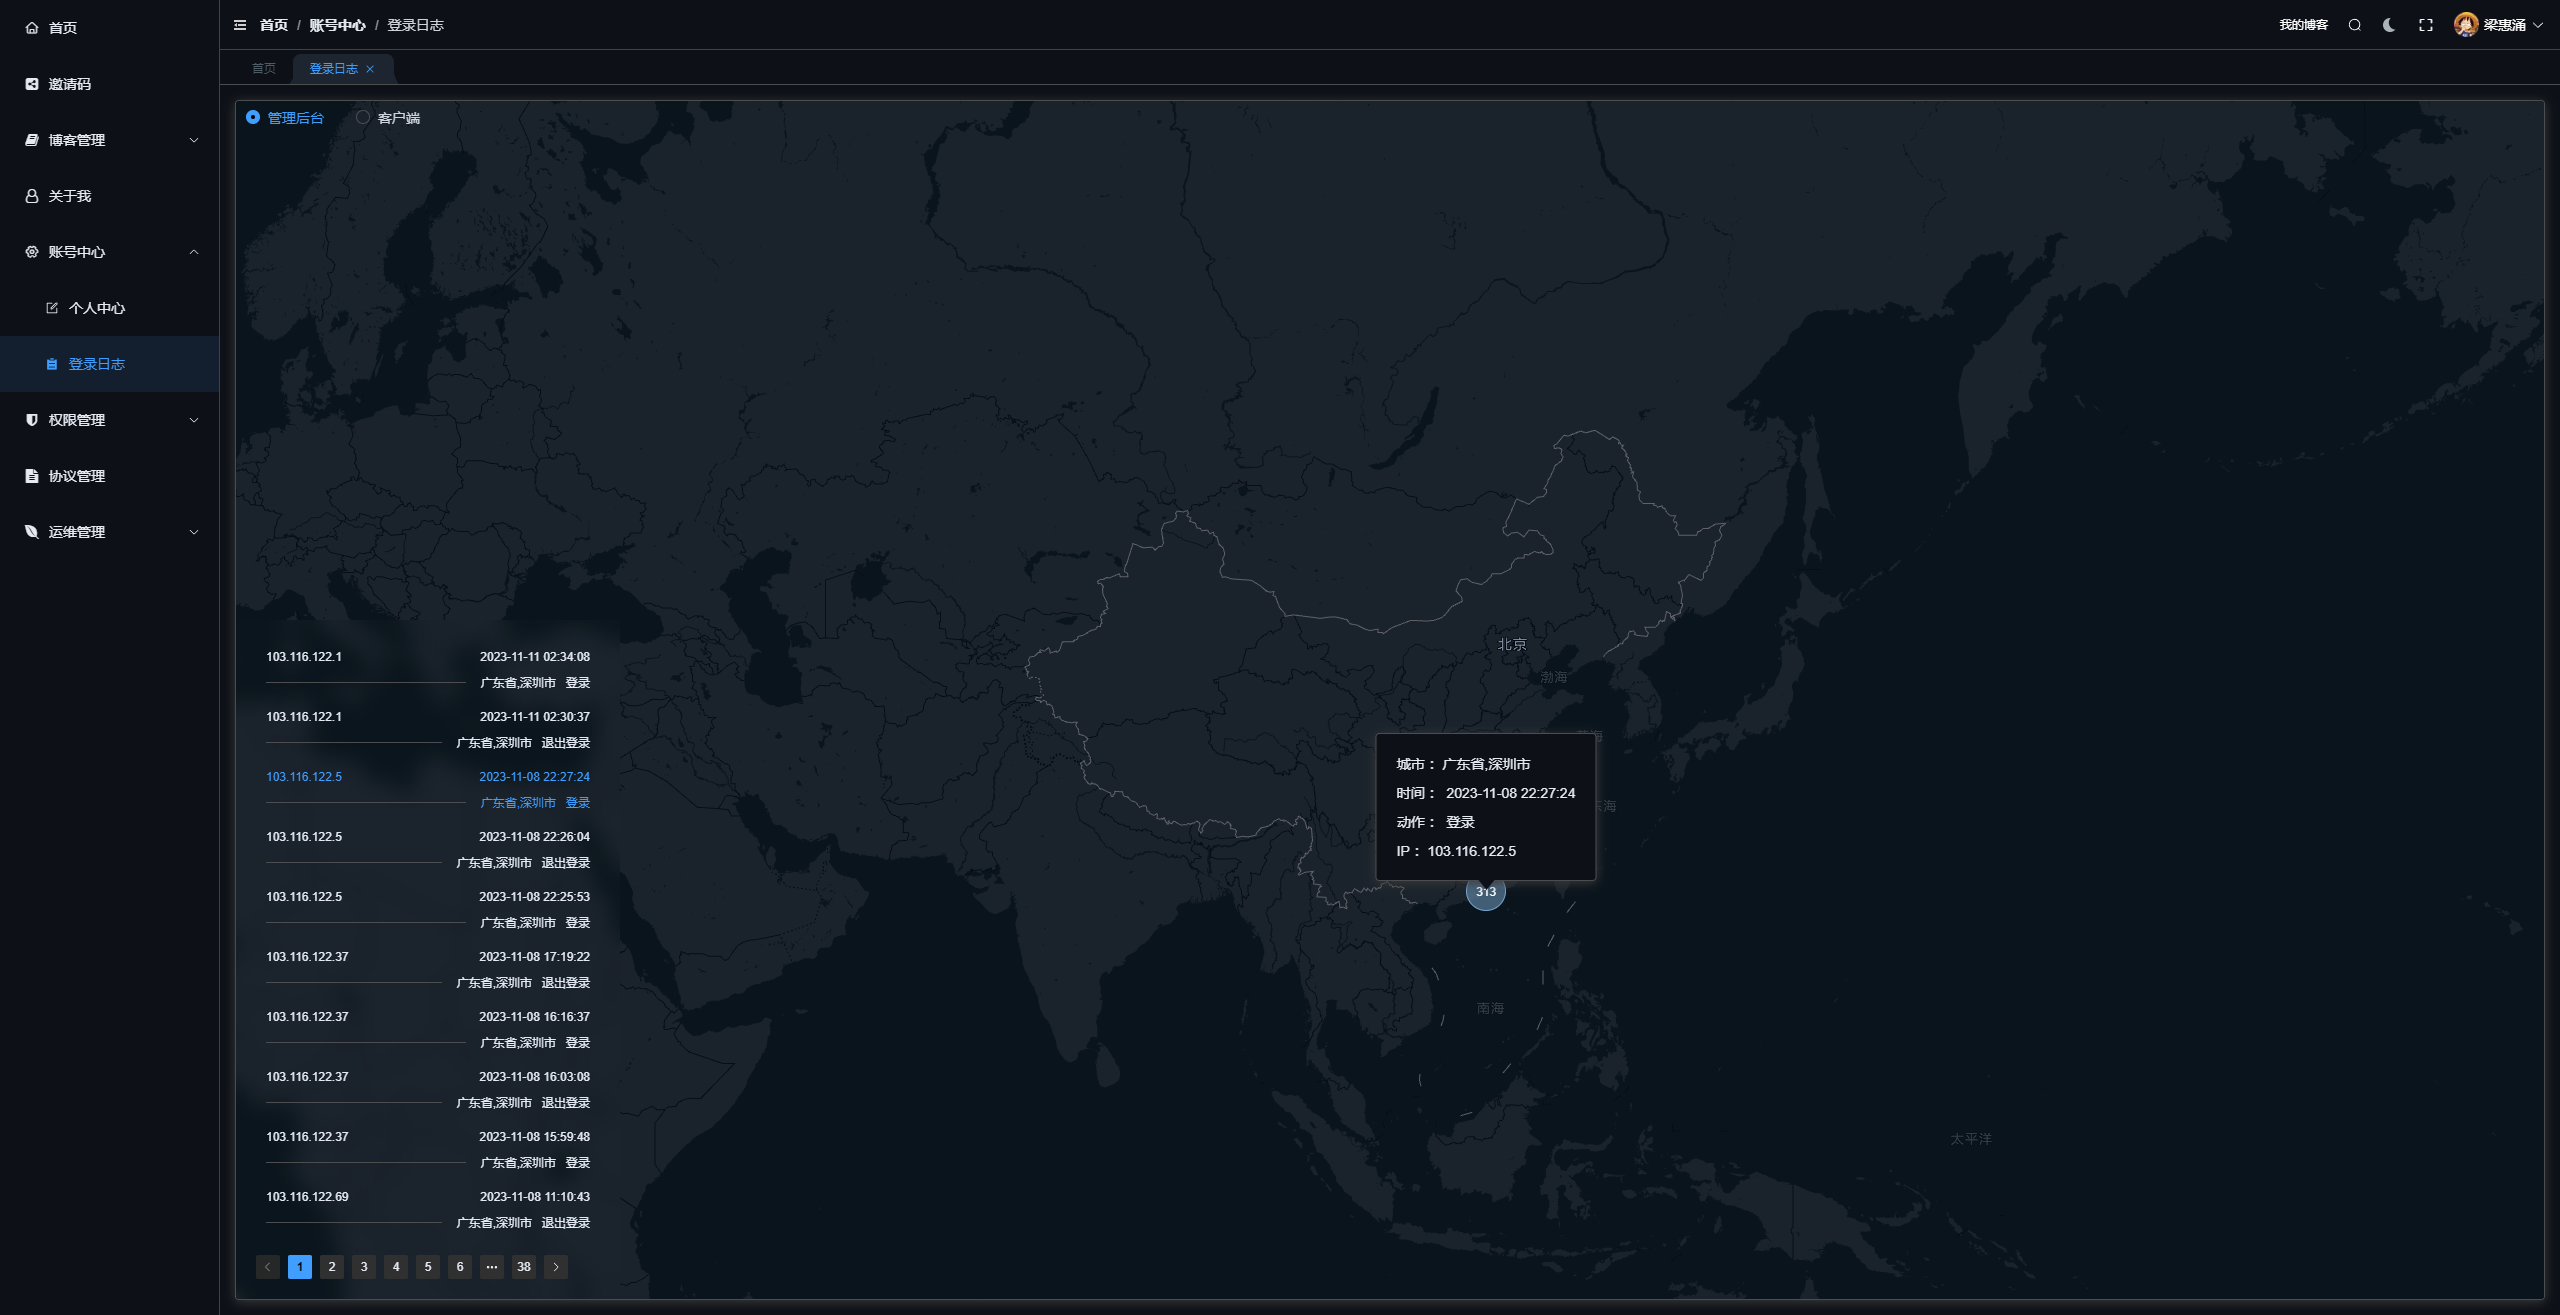Image resolution: width=2560 pixels, height=1315 pixels.
Task: Click the 我的博客 link
Action: coord(2303,25)
